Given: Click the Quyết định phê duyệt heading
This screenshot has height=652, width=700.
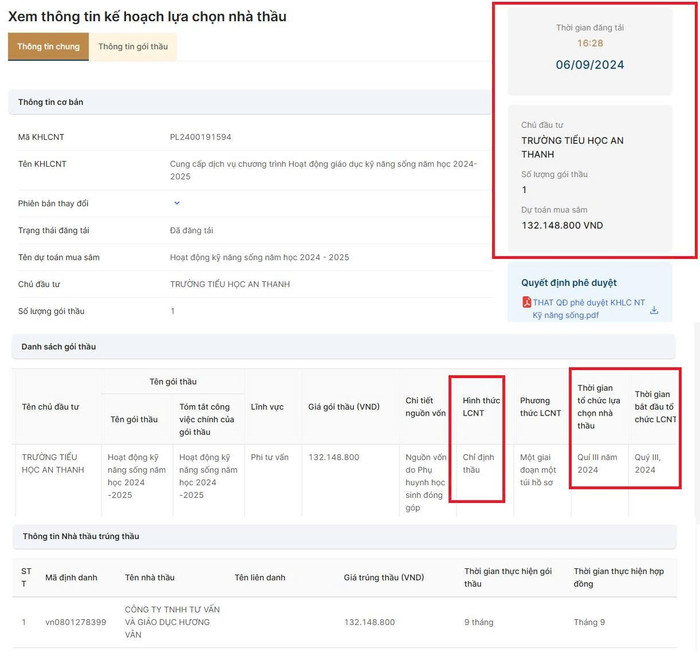Looking at the screenshot, I should click(x=569, y=283).
